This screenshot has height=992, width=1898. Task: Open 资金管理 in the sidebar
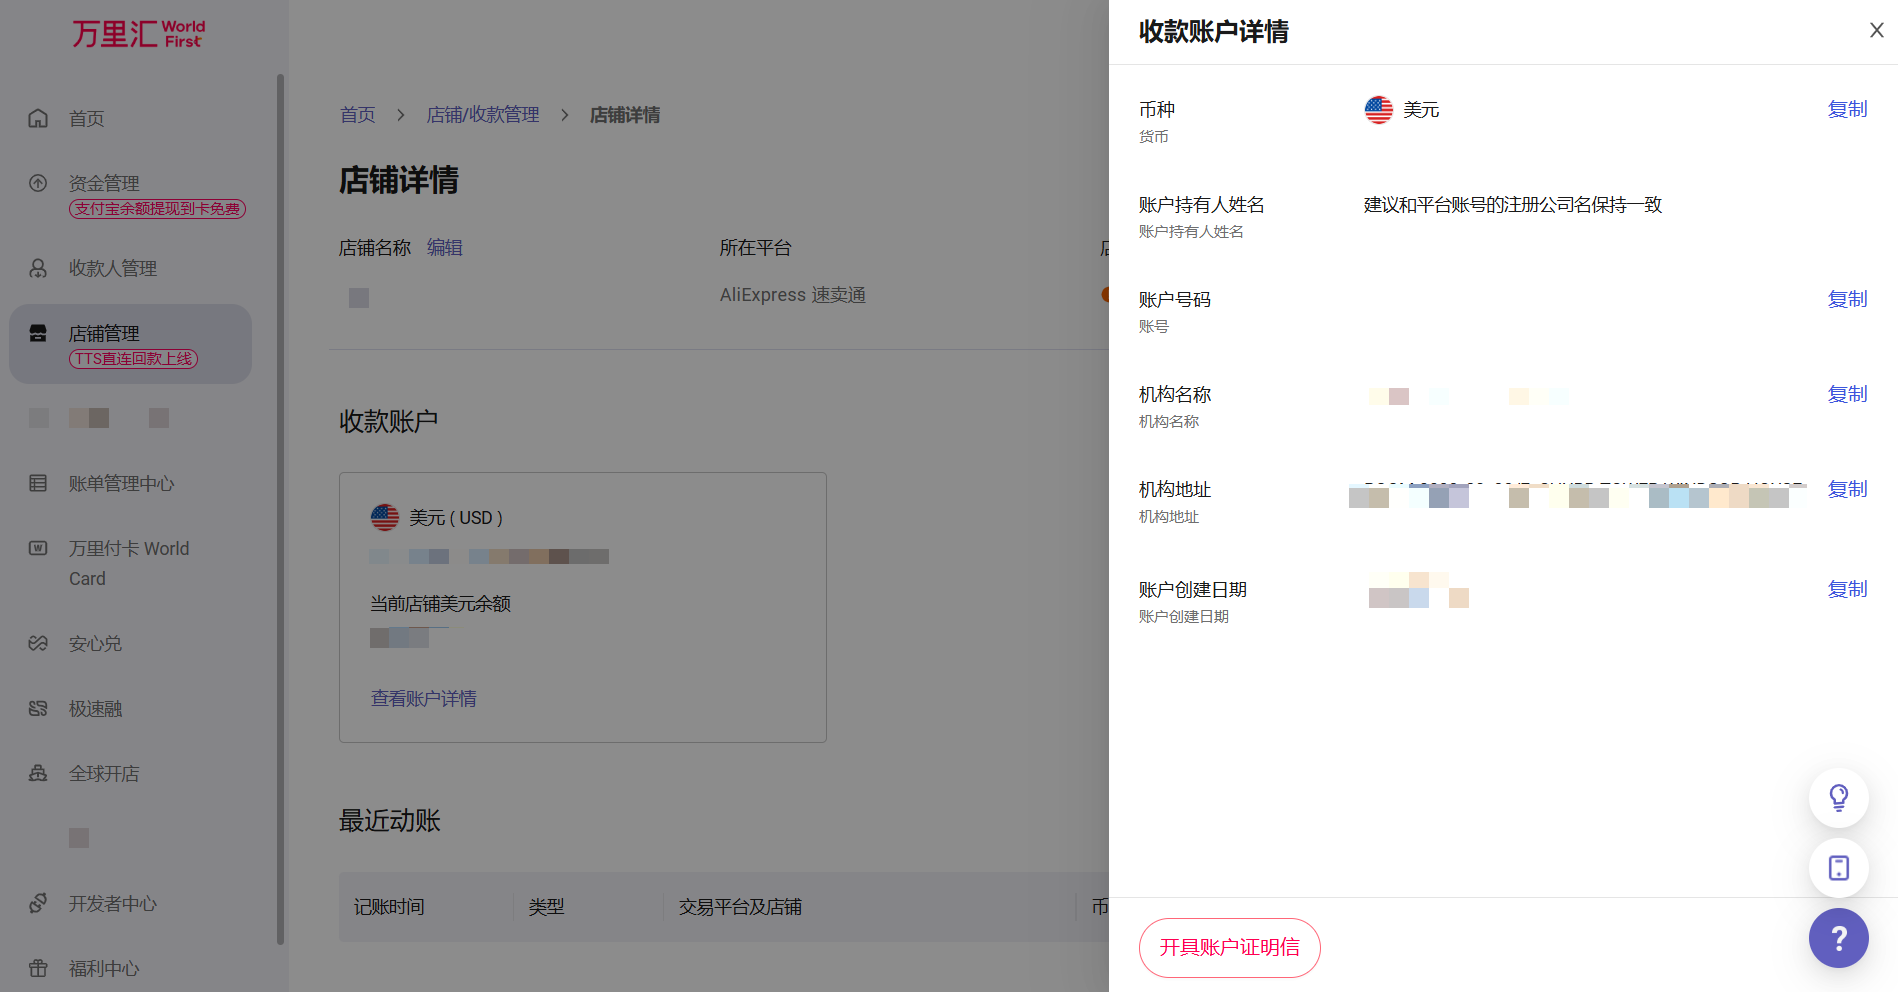(x=104, y=183)
